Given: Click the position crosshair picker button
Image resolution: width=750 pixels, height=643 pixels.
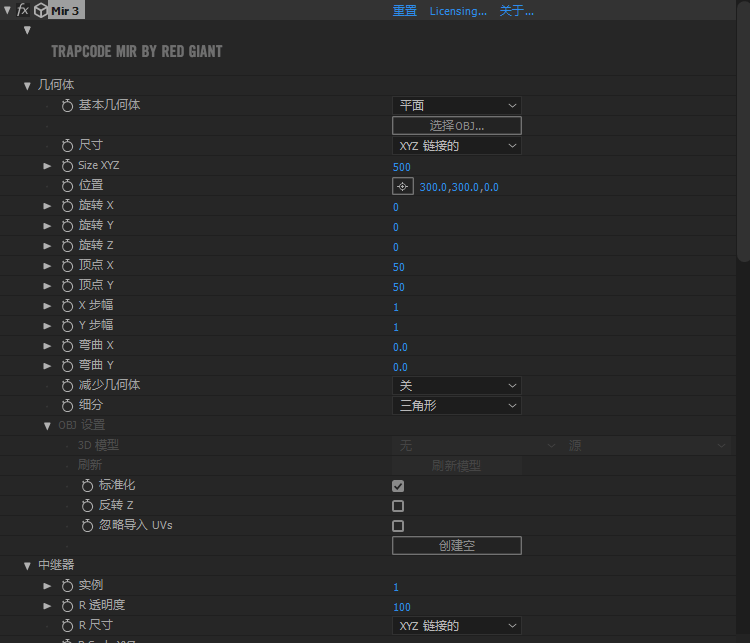Looking at the screenshot, I should (x=403, y=186).
